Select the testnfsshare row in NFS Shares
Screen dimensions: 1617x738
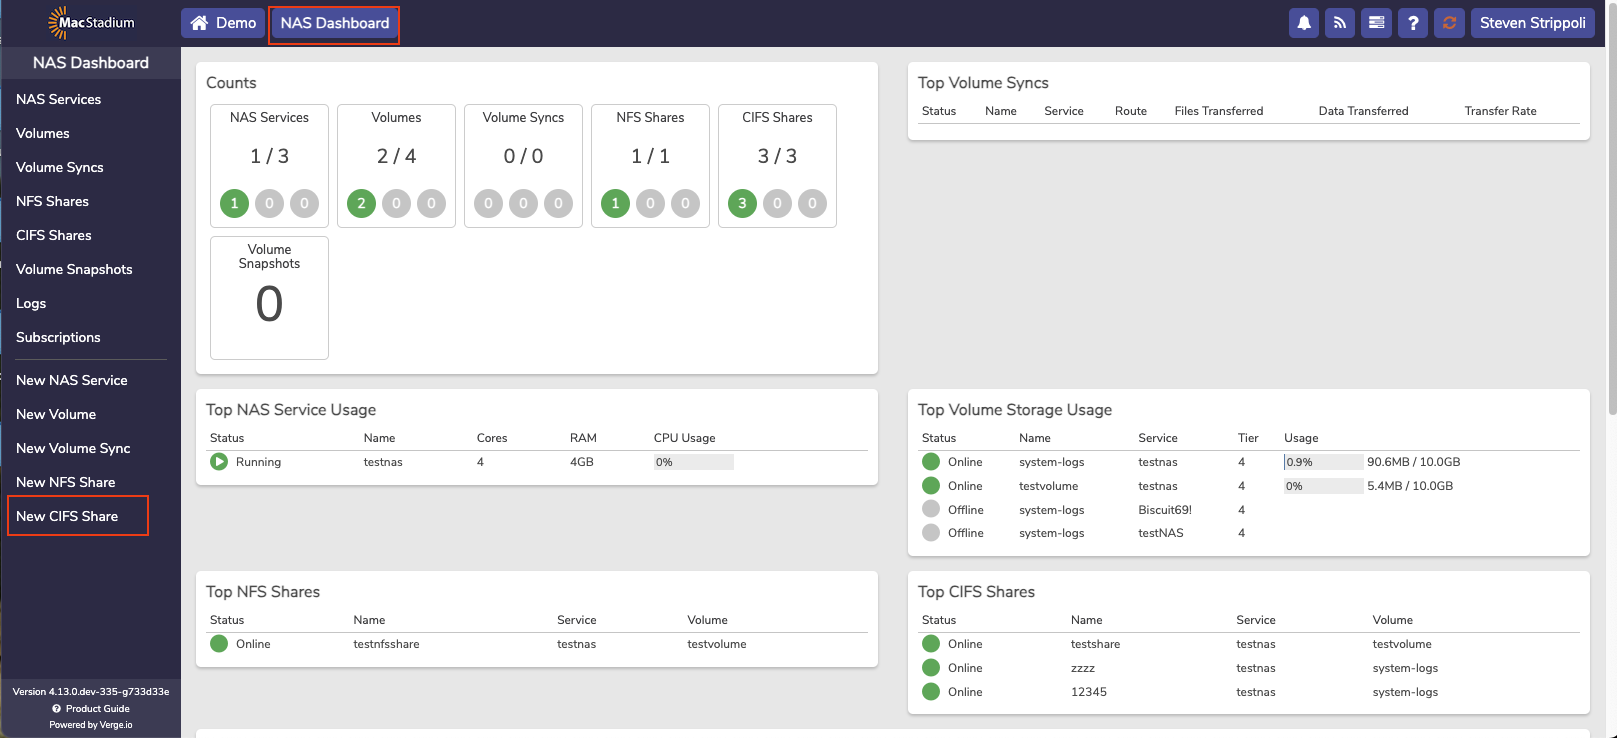pyautogui.click(x=386, y=644)
